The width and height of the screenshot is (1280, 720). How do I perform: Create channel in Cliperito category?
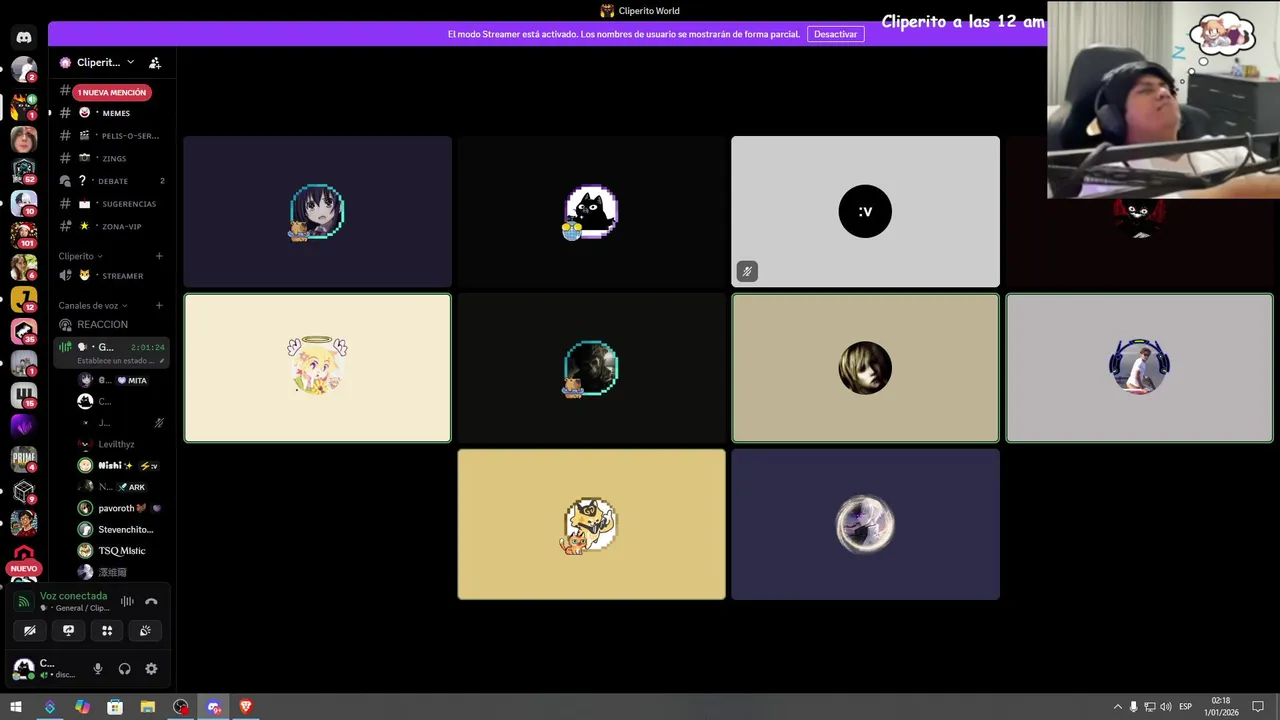point(159,256)
